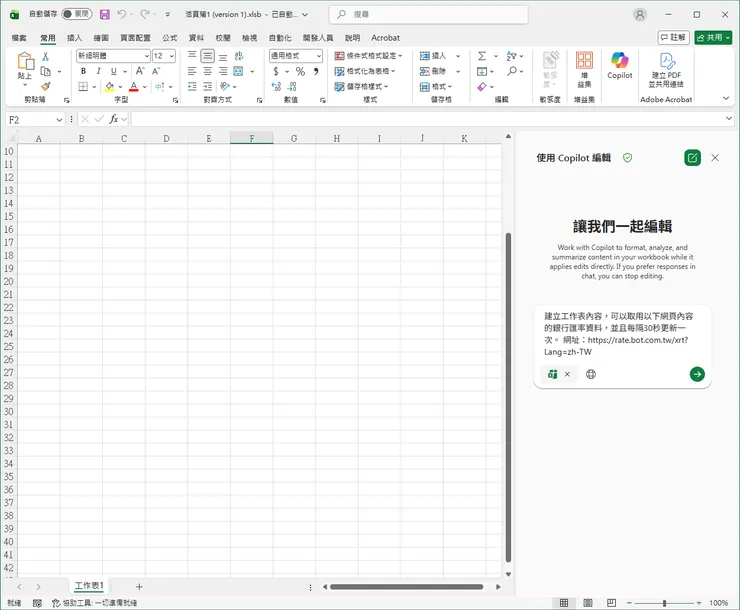This screenshot has height=610, width=740.
Task: Send the Copilot prompt arrow button
Action: tap(697, 374)
